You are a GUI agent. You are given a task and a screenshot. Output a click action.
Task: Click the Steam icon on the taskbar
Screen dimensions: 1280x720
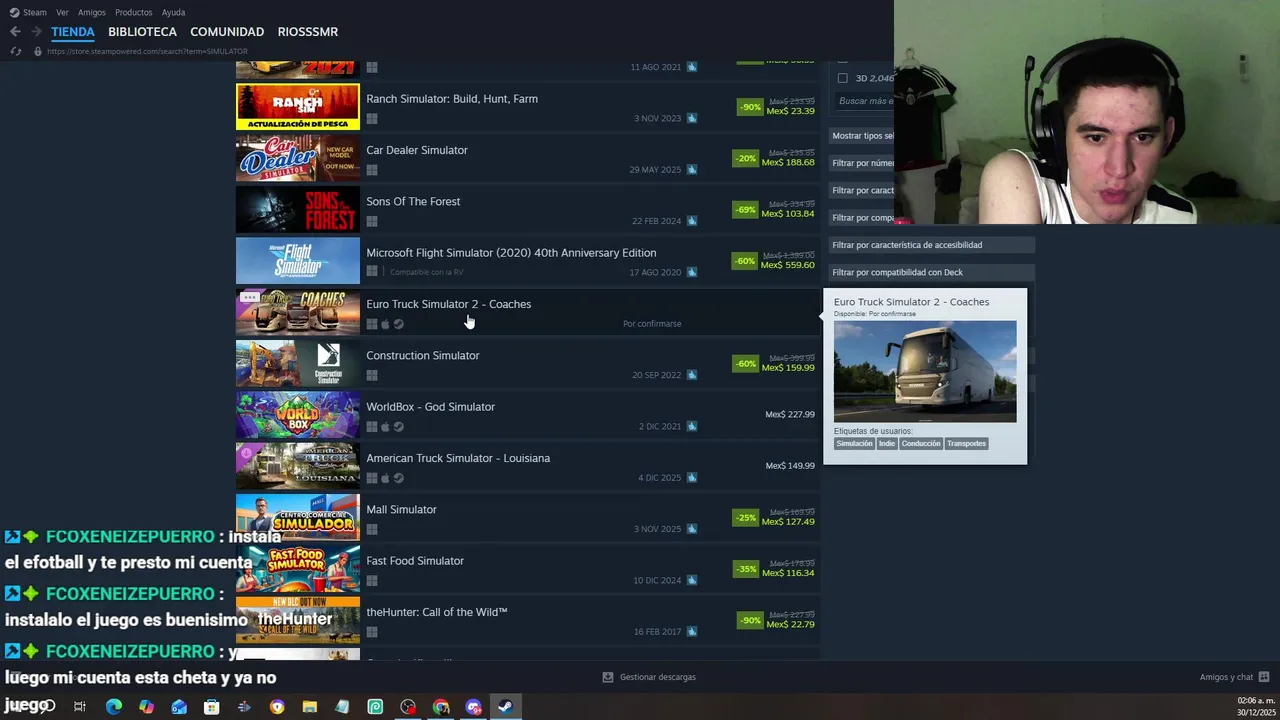point(506,707)
